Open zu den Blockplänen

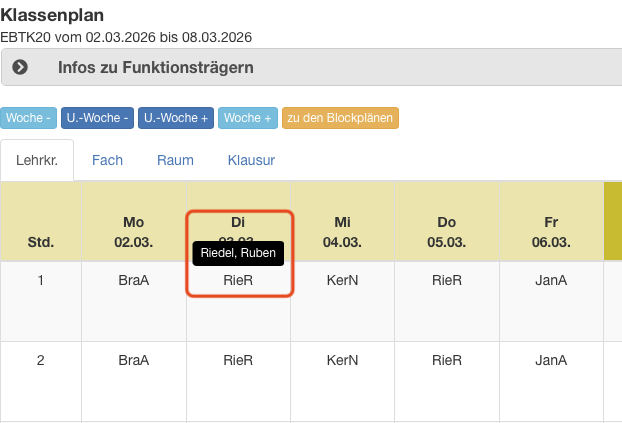[x=340, y=118]
